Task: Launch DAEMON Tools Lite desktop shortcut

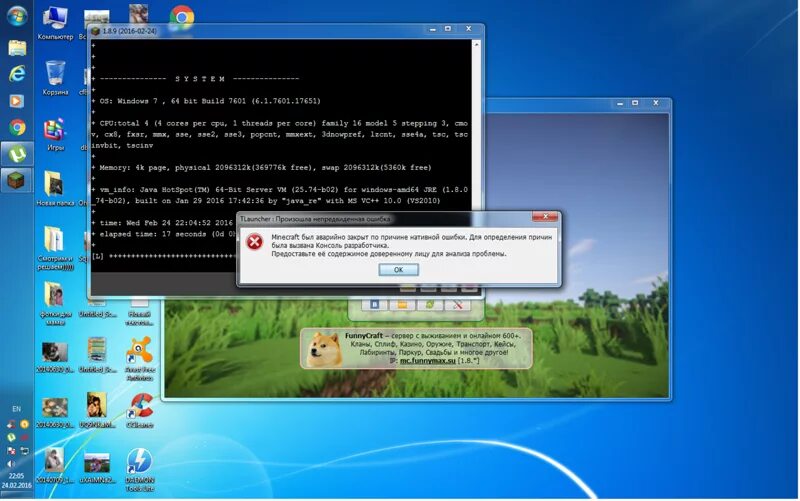Action: [x=140, y=469]
